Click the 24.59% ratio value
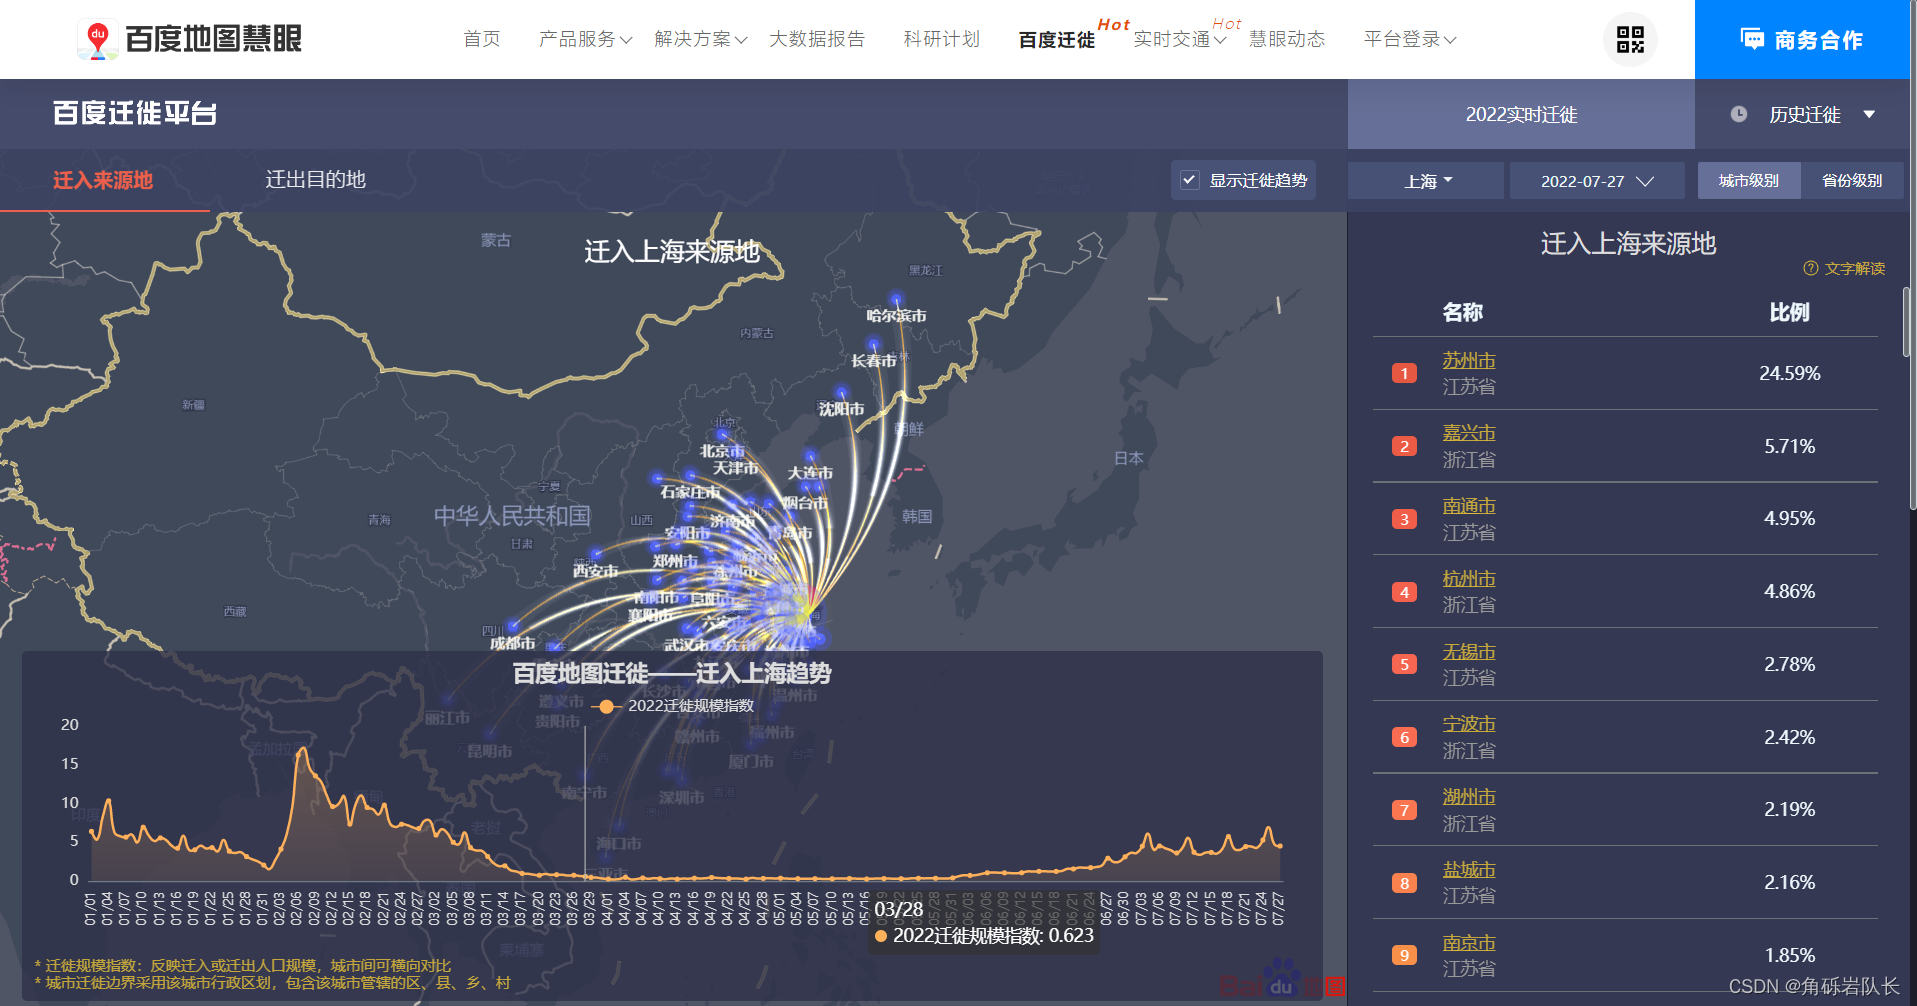Screen dimensions: 1917x1006 1789,373
